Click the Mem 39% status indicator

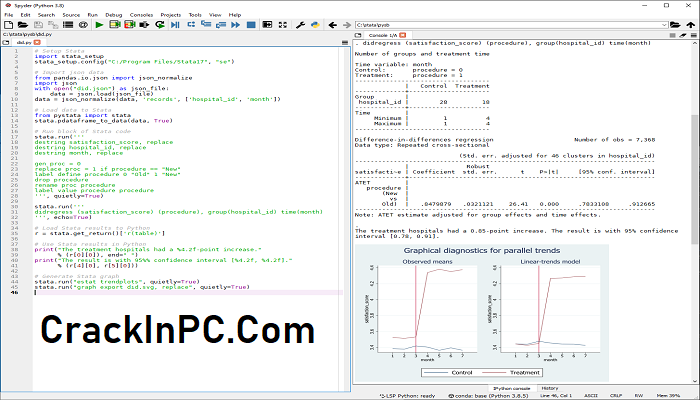click(x=668, y=396)
